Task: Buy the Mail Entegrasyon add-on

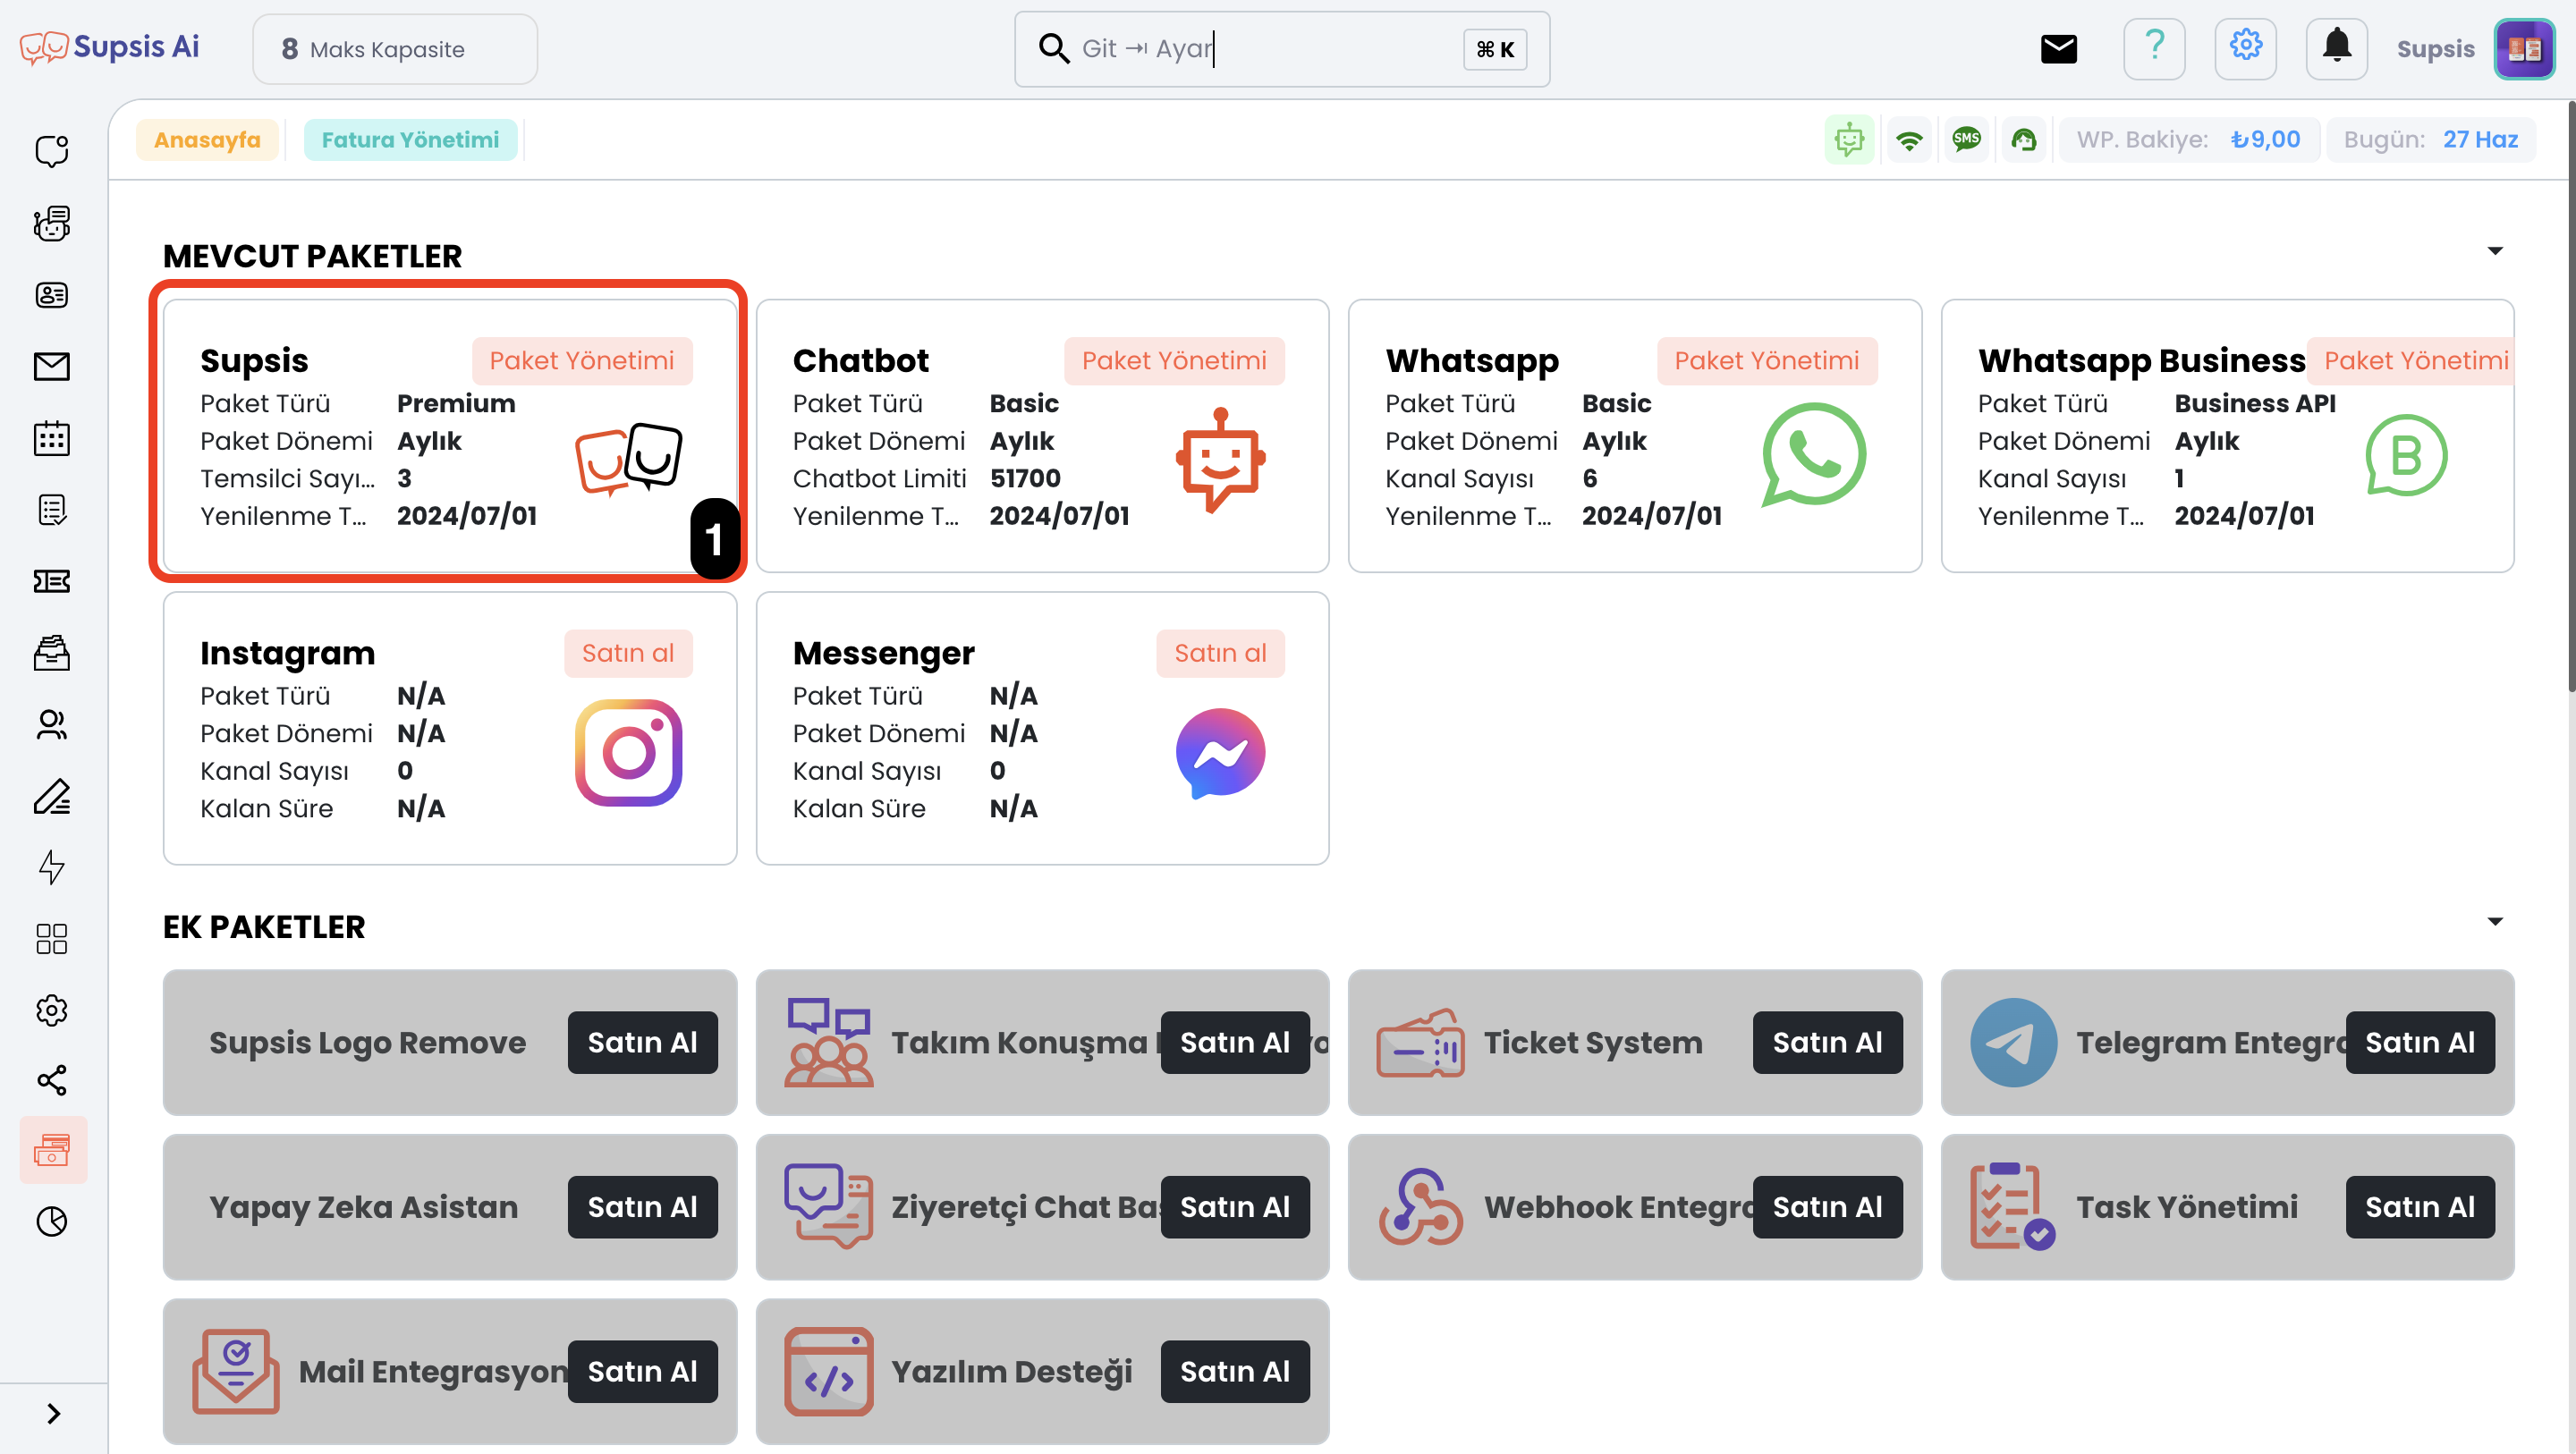Action: click(642, 1371)
